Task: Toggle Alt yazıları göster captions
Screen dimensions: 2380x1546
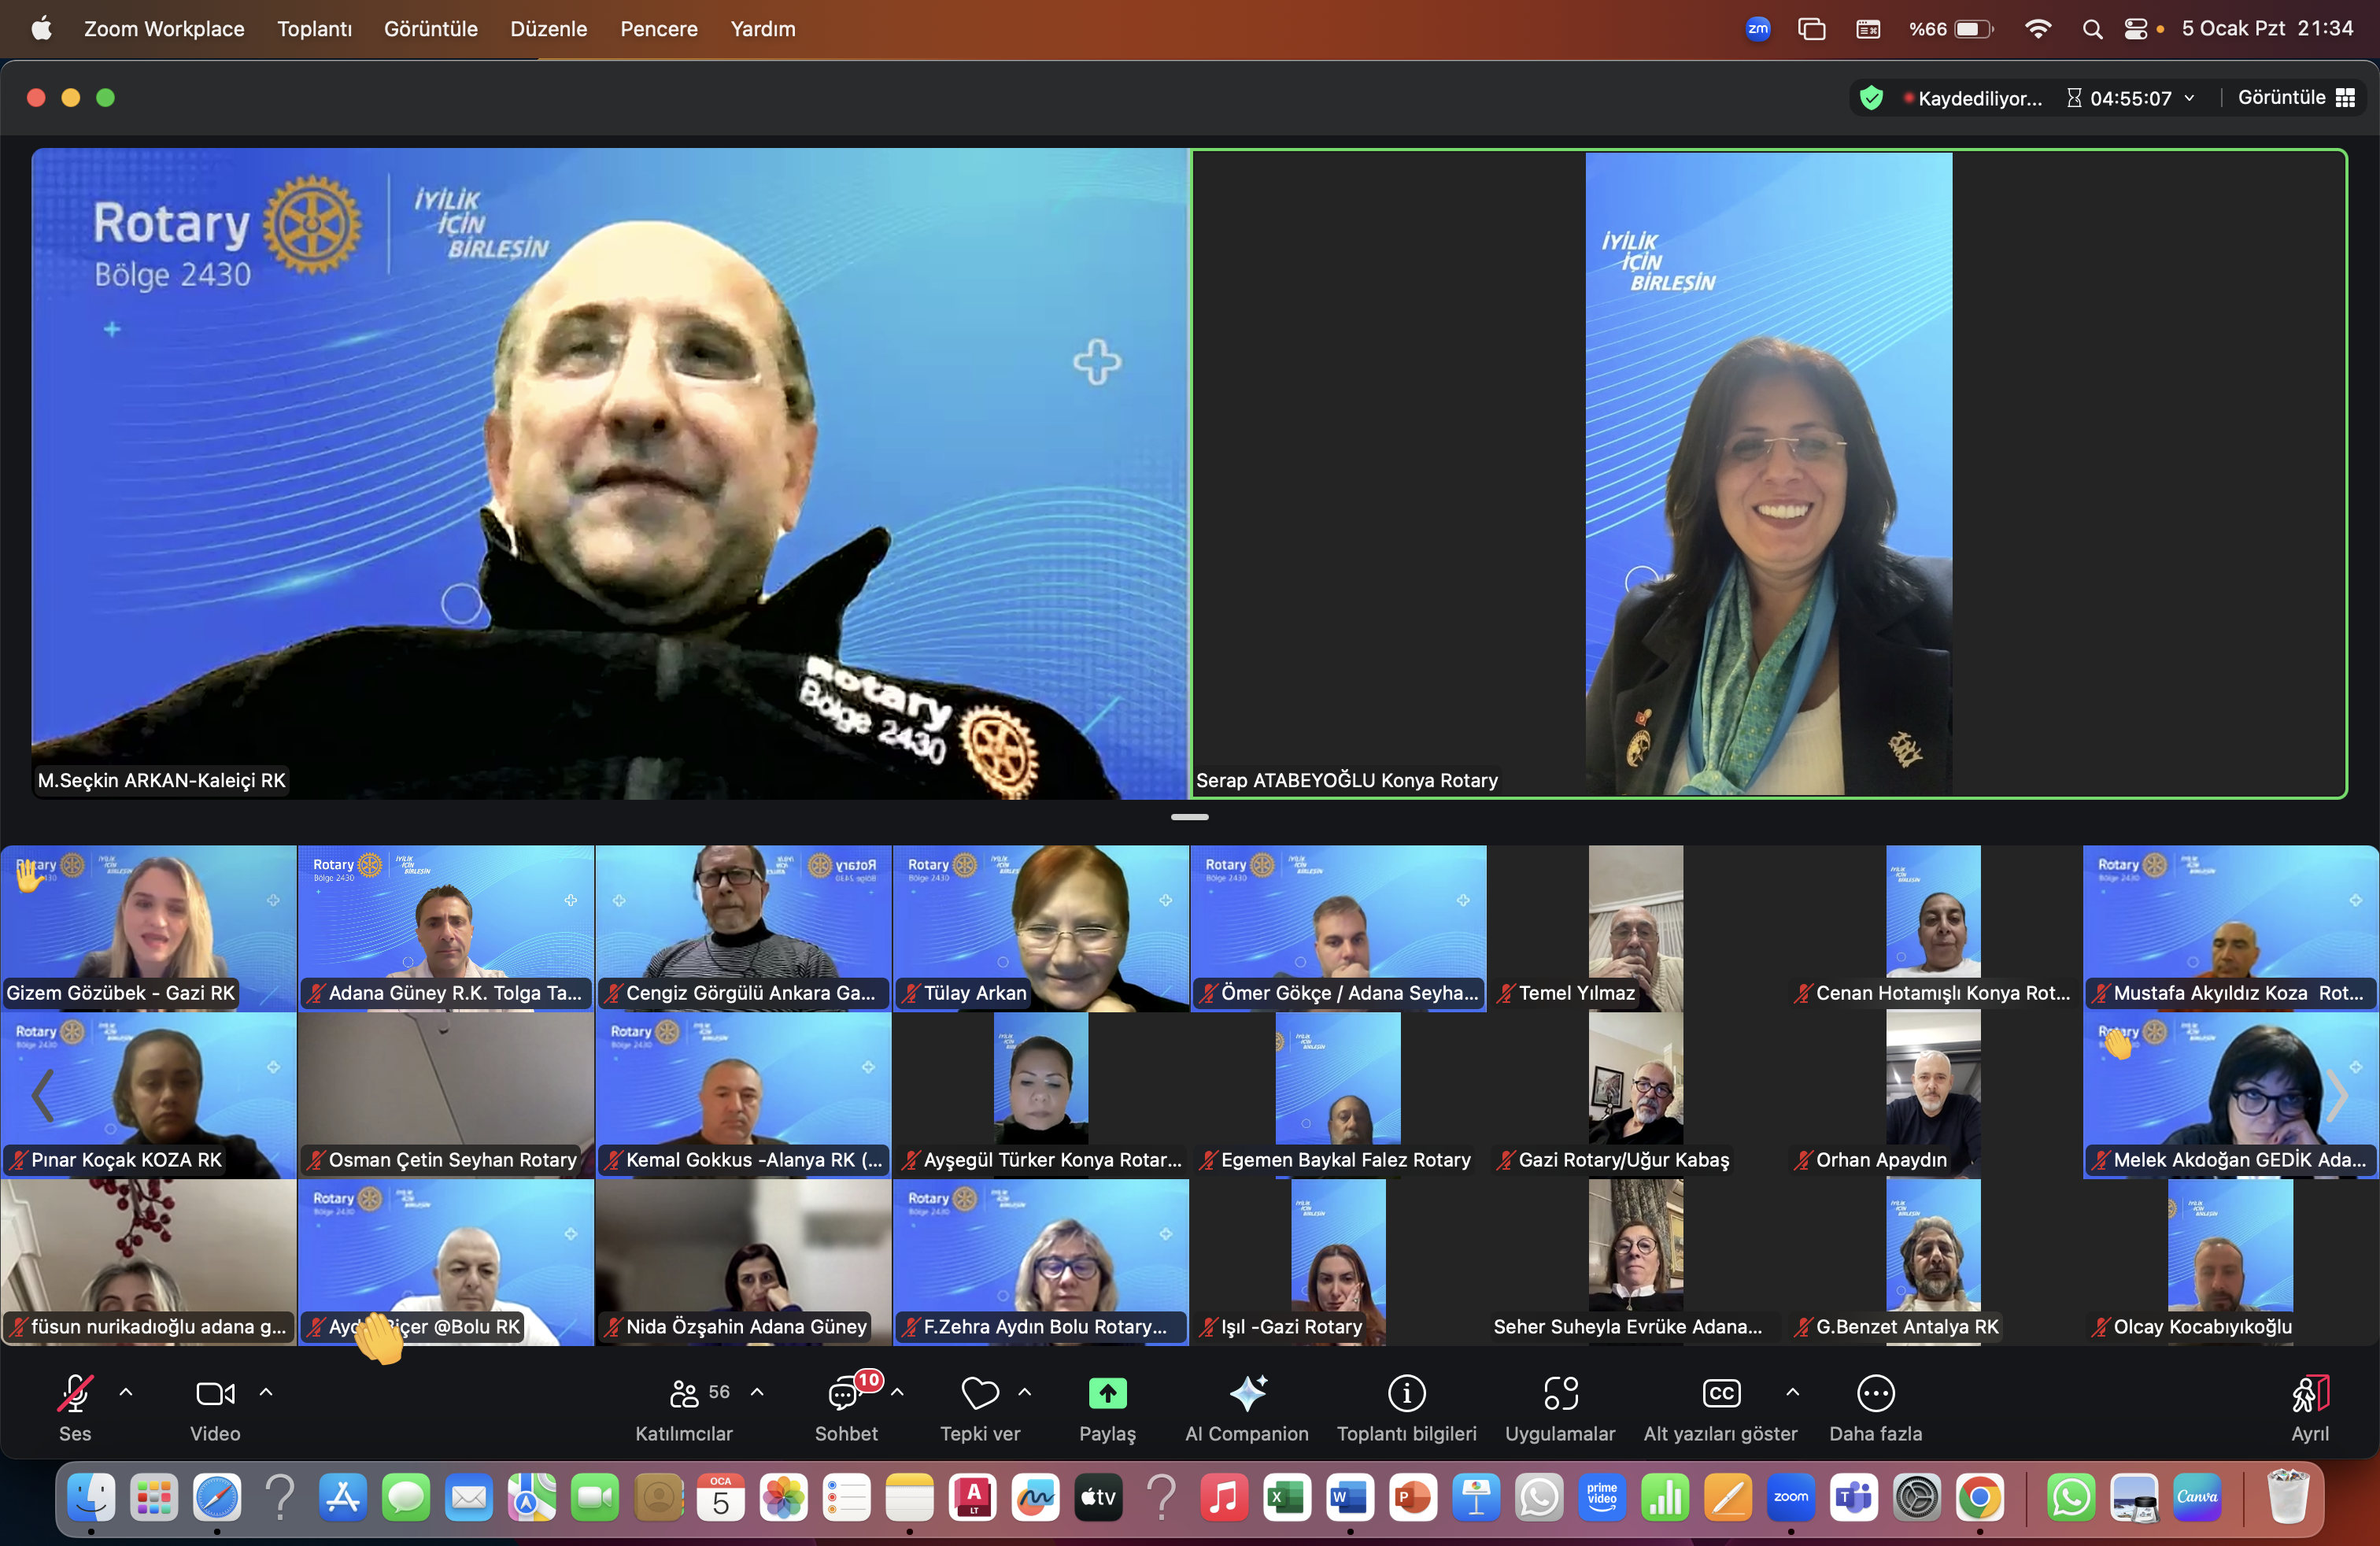Action: (1721, 1393)
